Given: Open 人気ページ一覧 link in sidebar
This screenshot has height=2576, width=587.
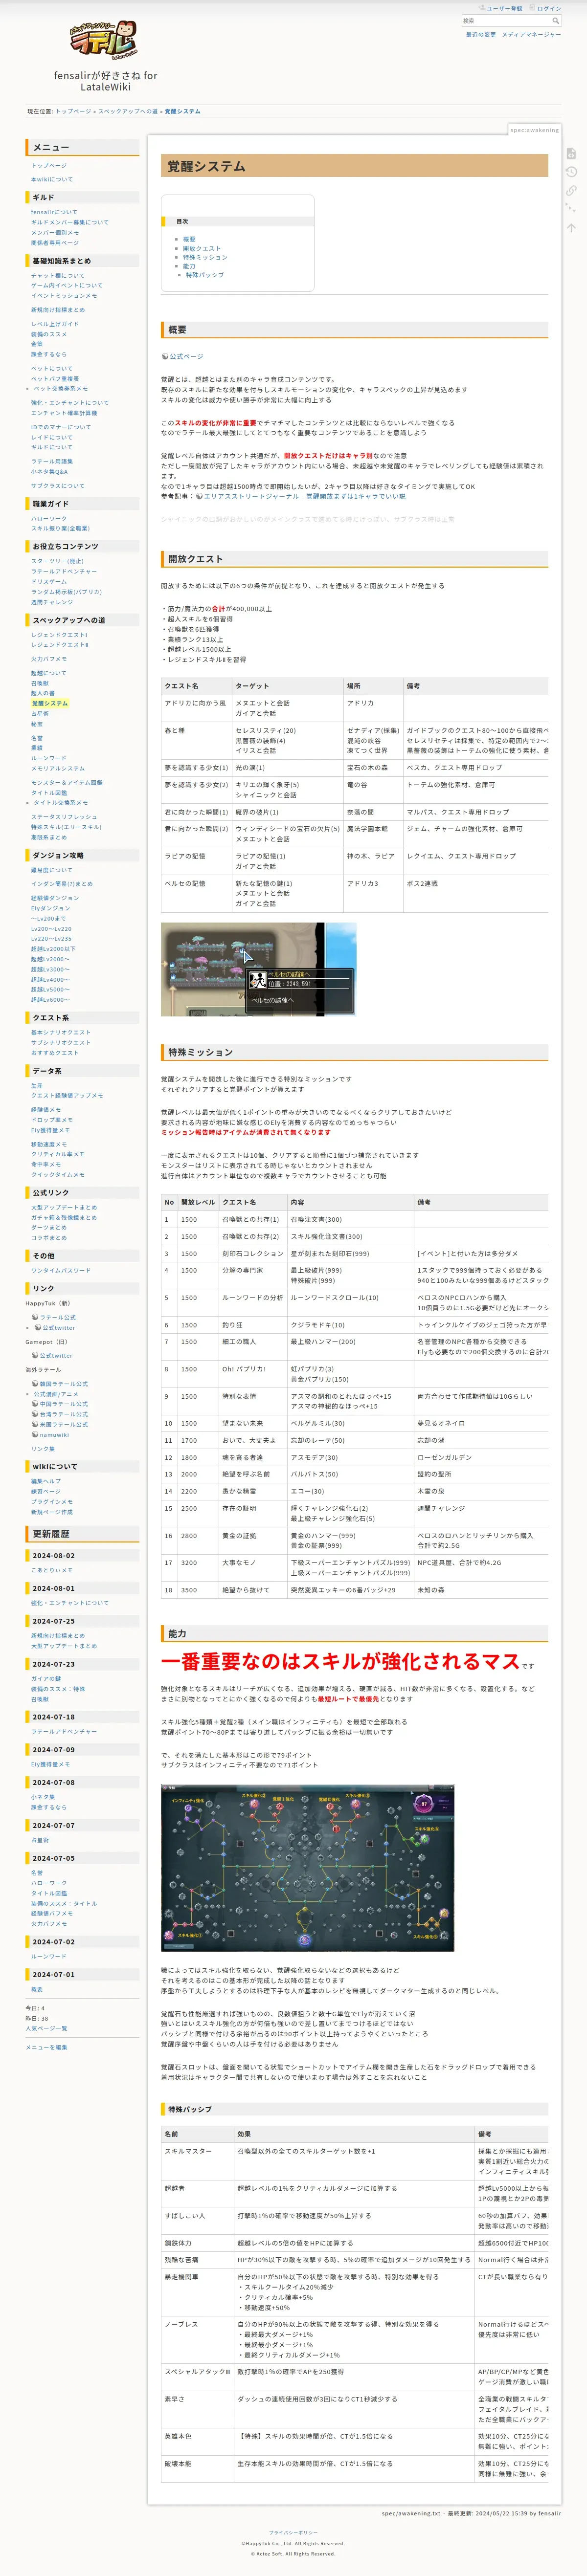Looking at the screenshot, I should pos(46,2028).
